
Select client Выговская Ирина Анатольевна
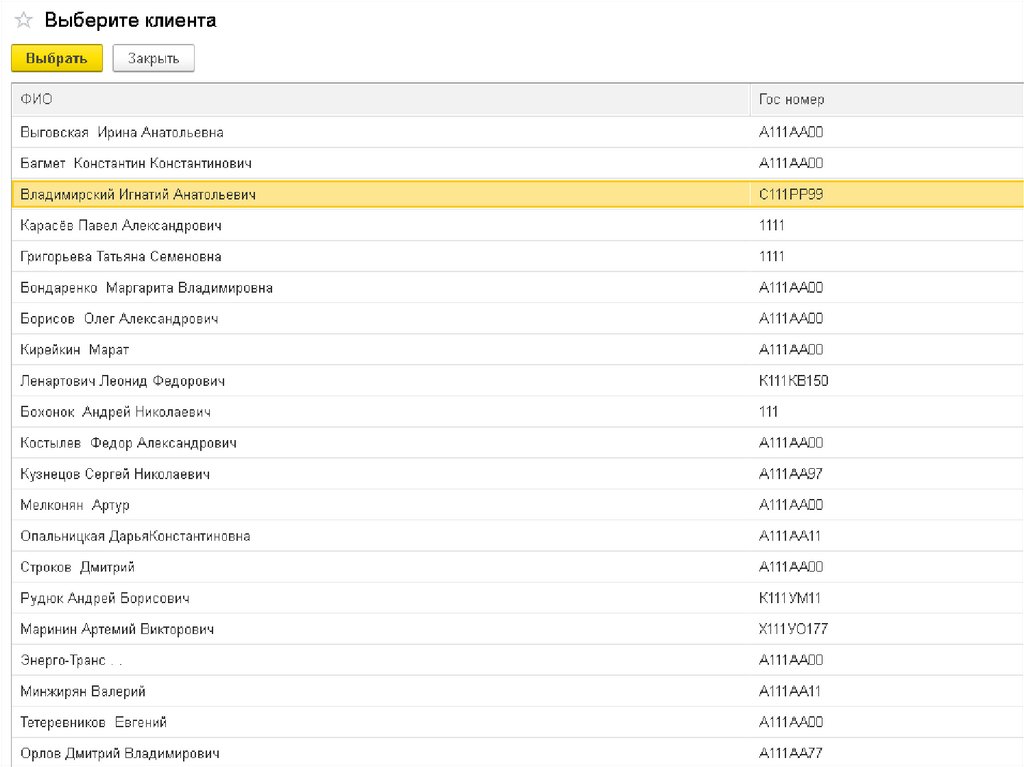(x=122, y=132)
